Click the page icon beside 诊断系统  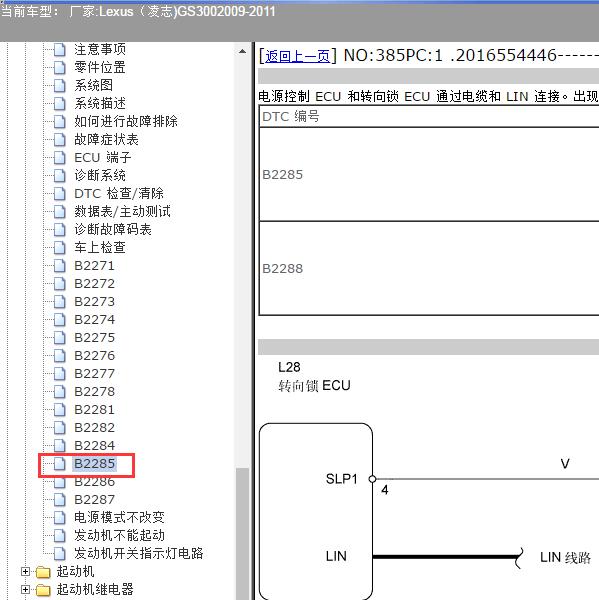[x=59, y=175]
